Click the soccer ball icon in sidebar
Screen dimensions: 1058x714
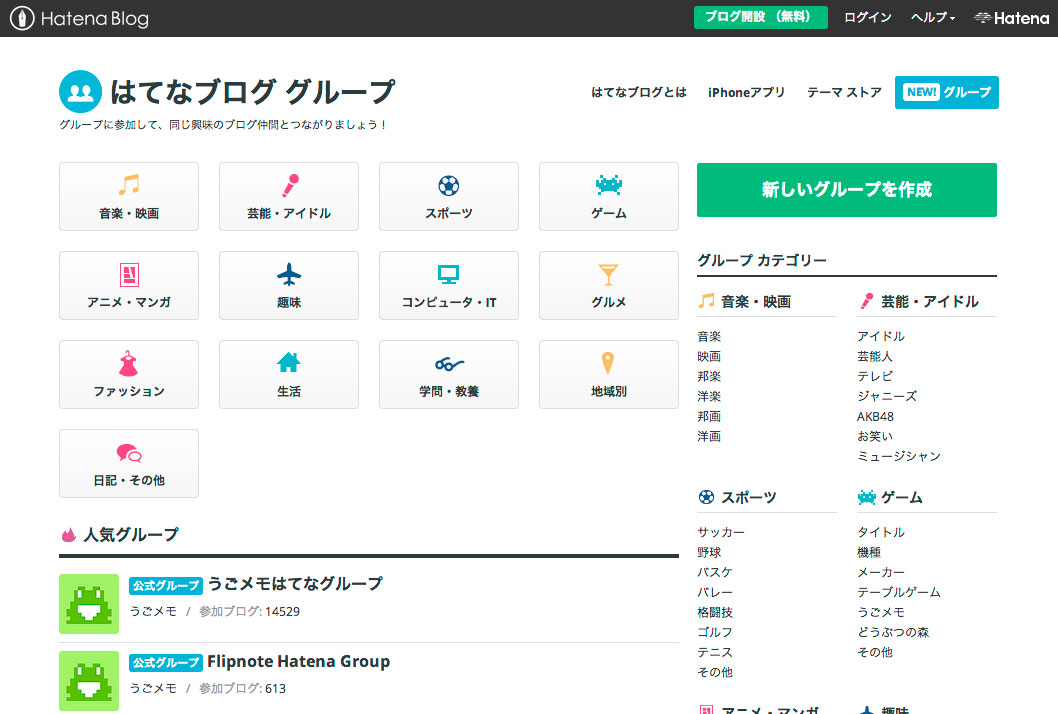[x=706, y=497]
